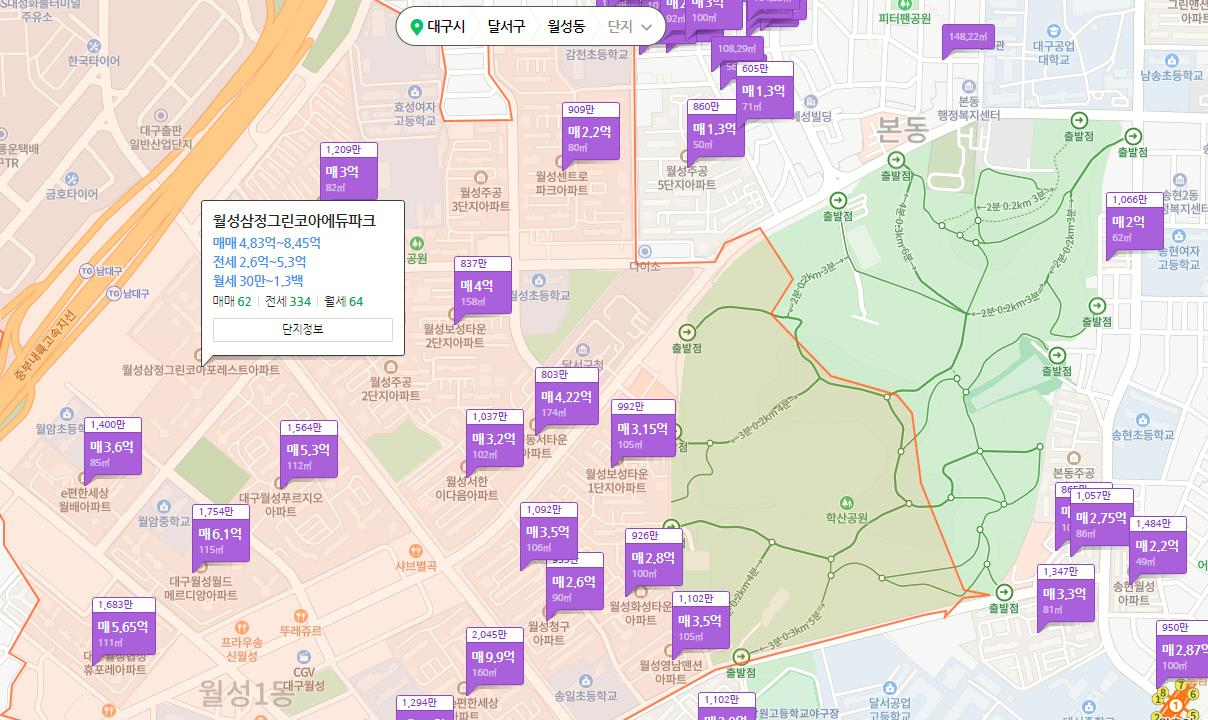Image resolution: width=1208 pixels, height=720 pixels.
Task: Open the 매2.75억 86㎡ price marker
Action: tap(1104, 523)
